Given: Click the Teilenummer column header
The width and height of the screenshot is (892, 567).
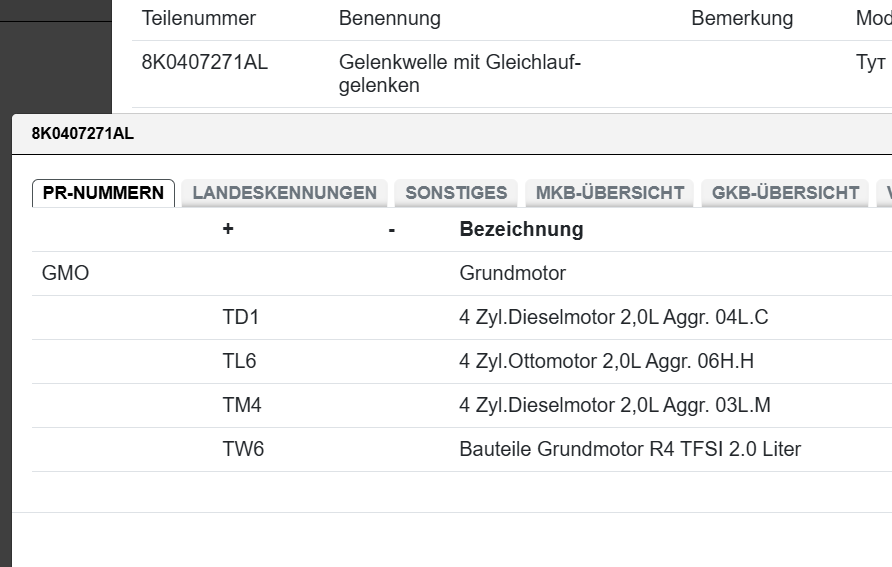Looking at the screenshot, I should (x=199, y=18).
